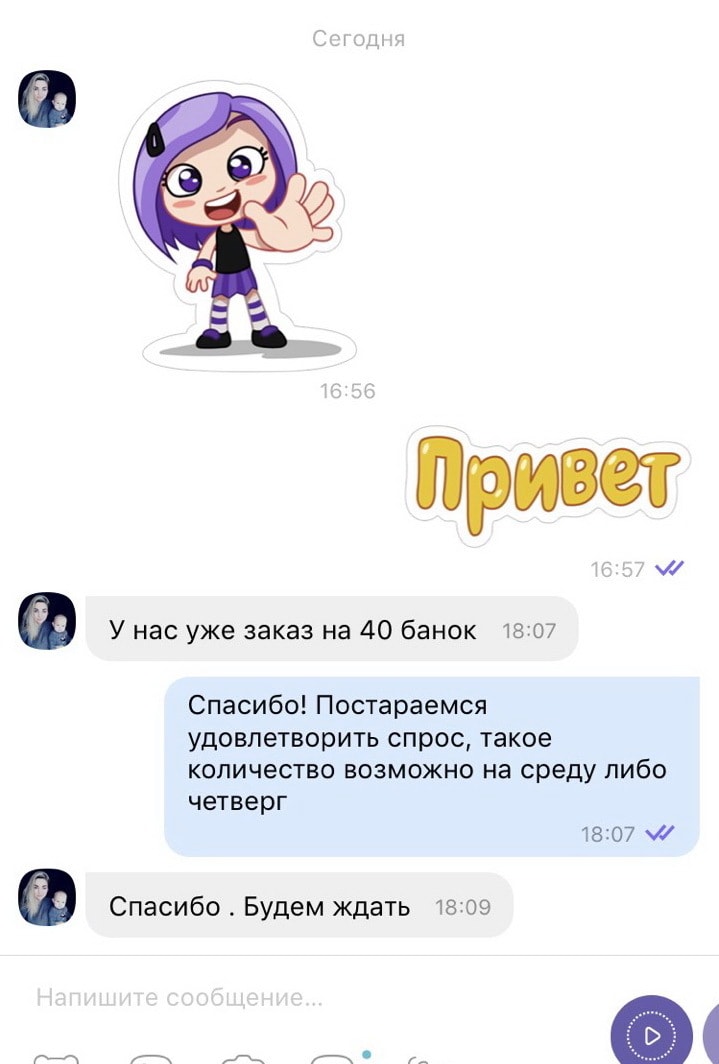Tap the read checkmarks beside 18:07 in blue bubble
The width and height of the screenshot is (719, 1064).
[x=660, y=833]
